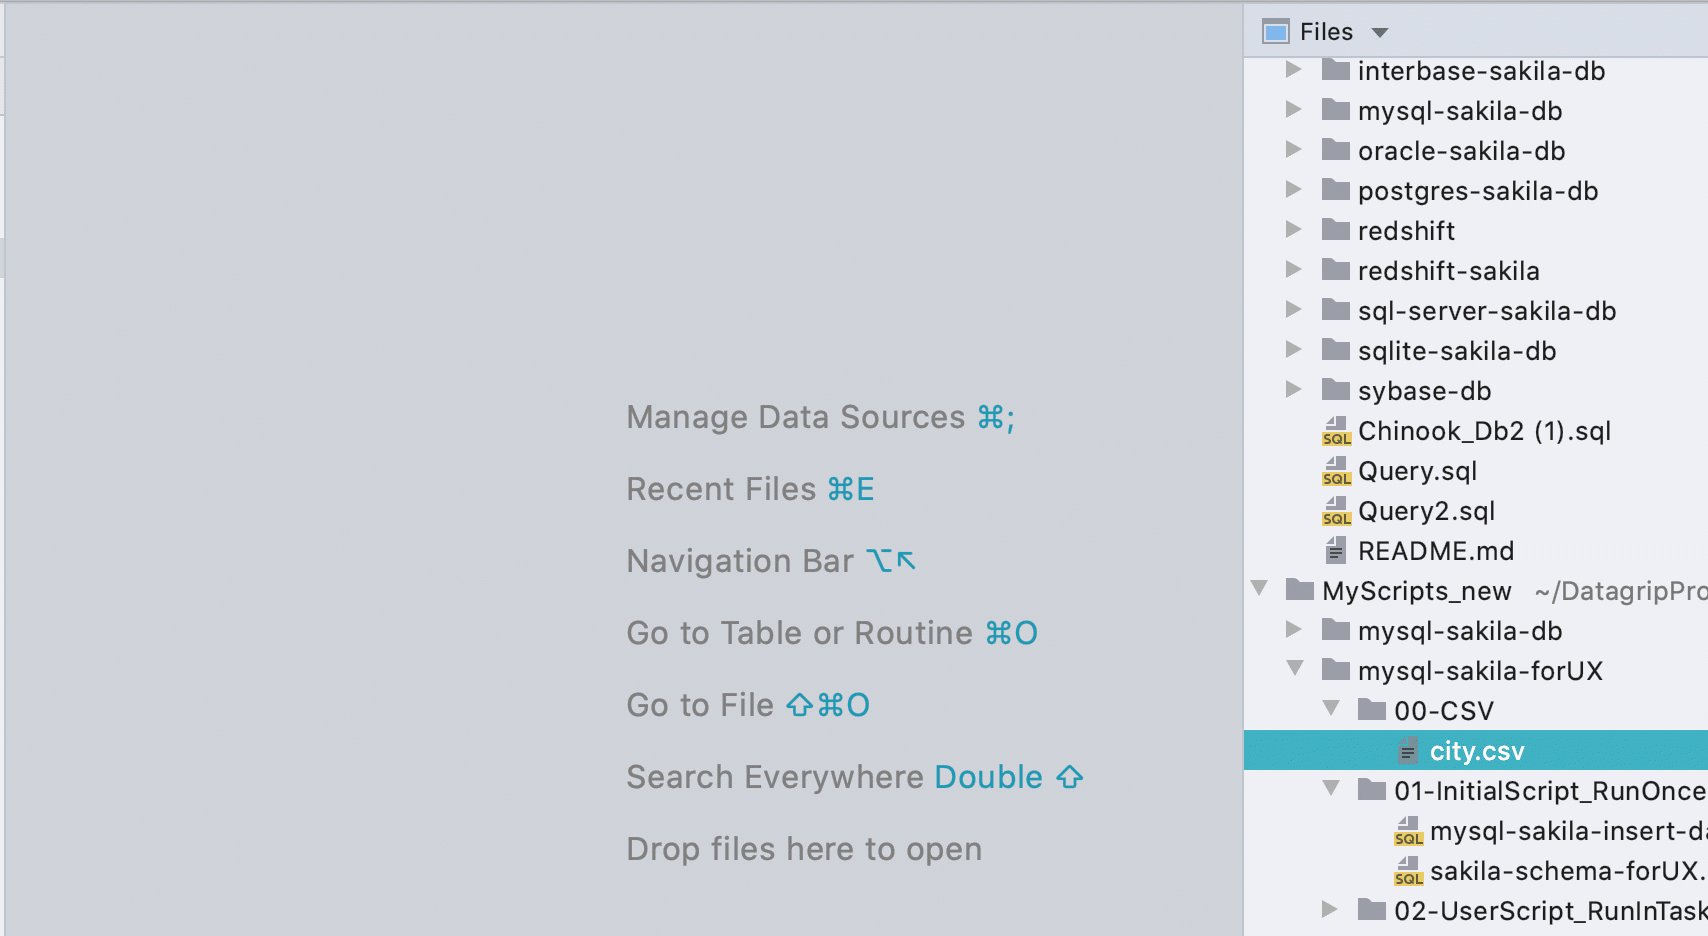The height and width of the screenshot is (936, 1708).
Task: Click the city.csv file icon
Action: pyautogui.click(x=1407, y=750)
